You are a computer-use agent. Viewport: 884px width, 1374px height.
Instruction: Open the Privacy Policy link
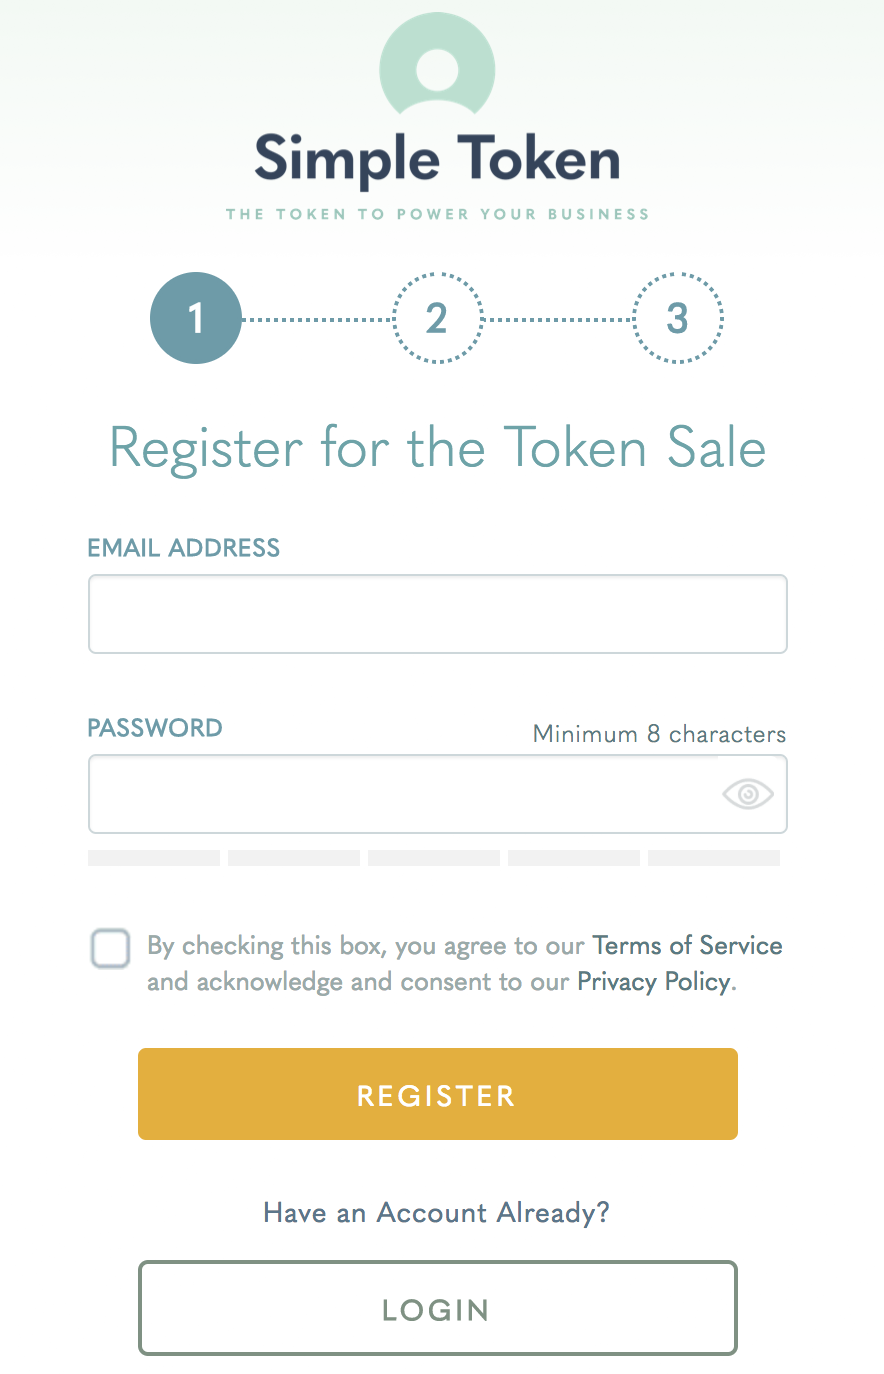pos(654,982)
